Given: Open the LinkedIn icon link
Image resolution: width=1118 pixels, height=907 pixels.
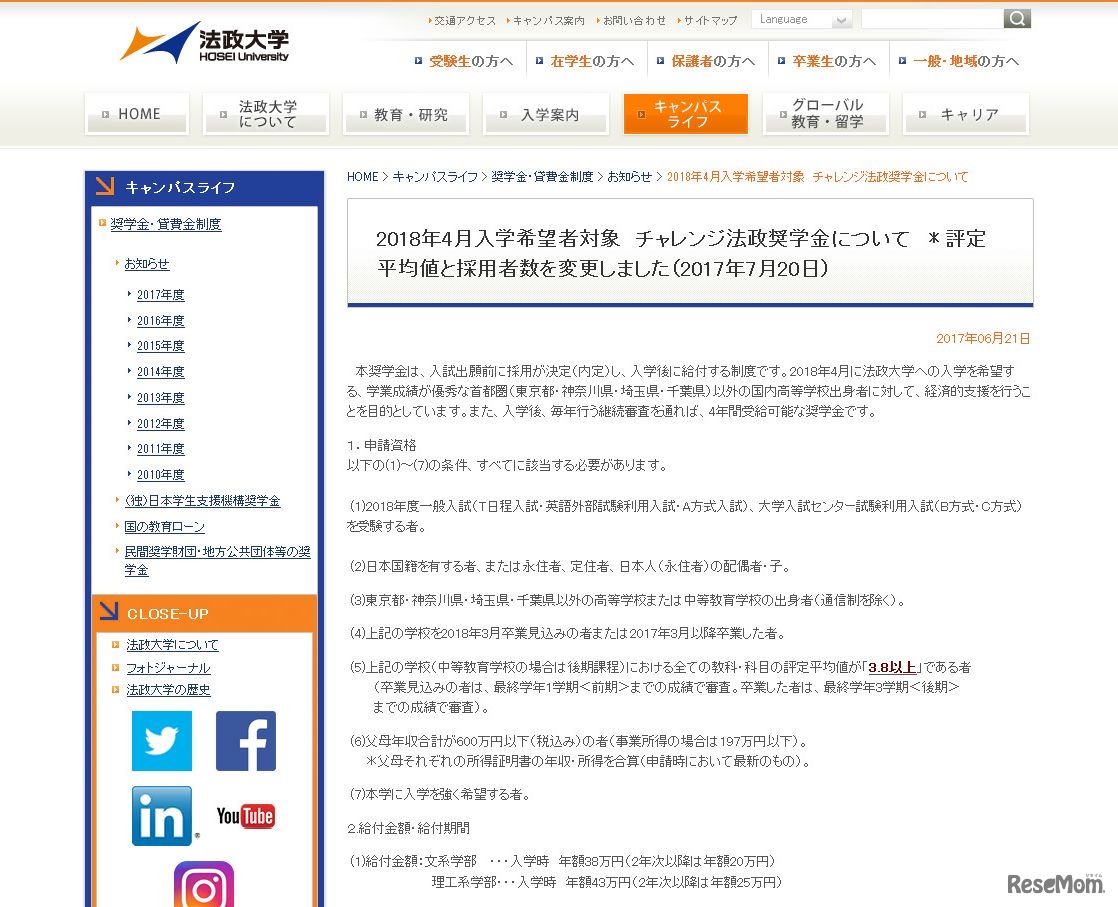Looking at the screenshot, I should [x=162, y=816].
